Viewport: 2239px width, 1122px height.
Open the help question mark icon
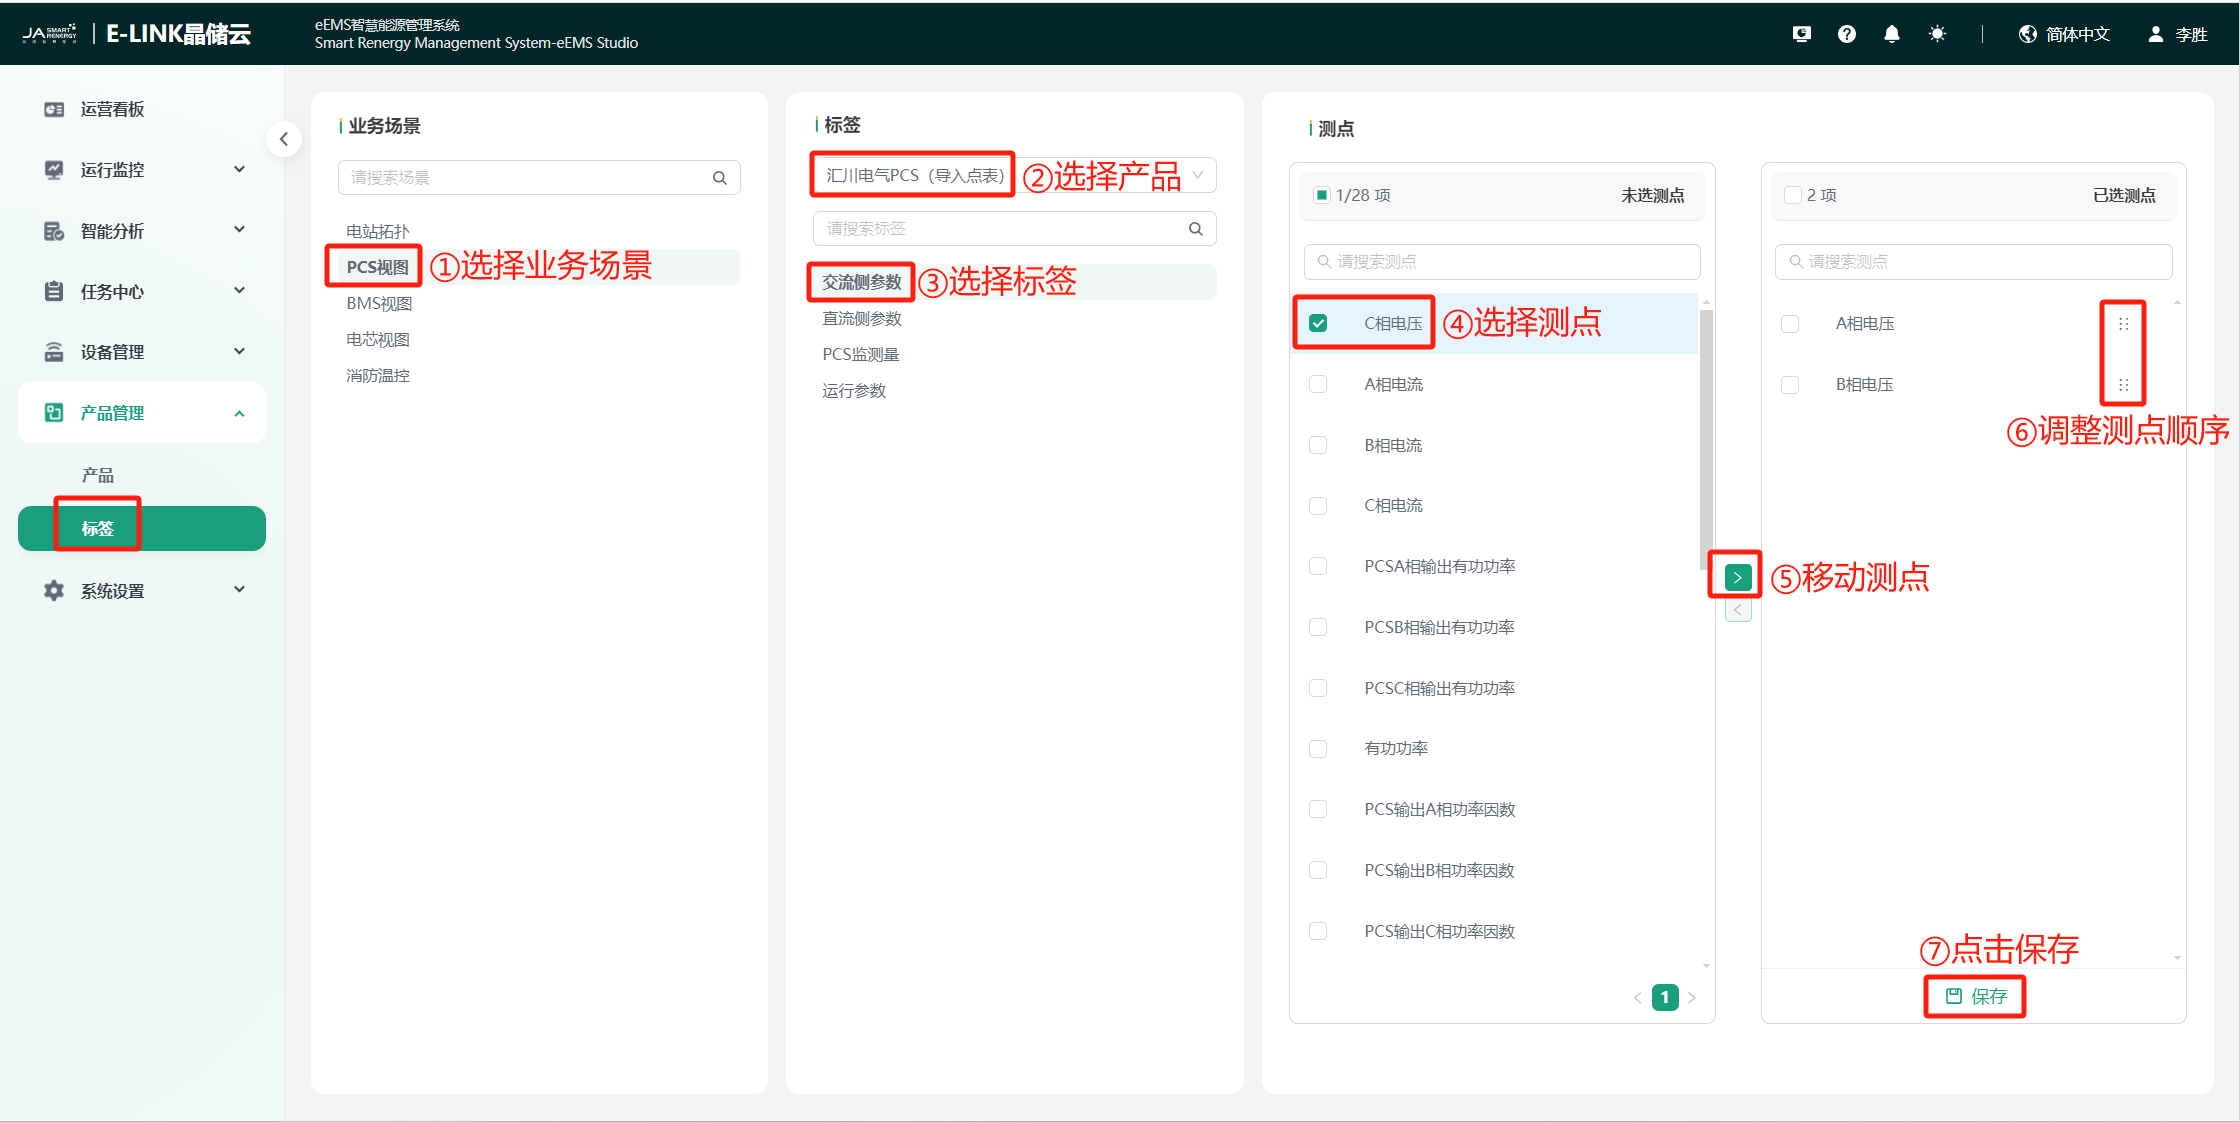[1846, 34]
